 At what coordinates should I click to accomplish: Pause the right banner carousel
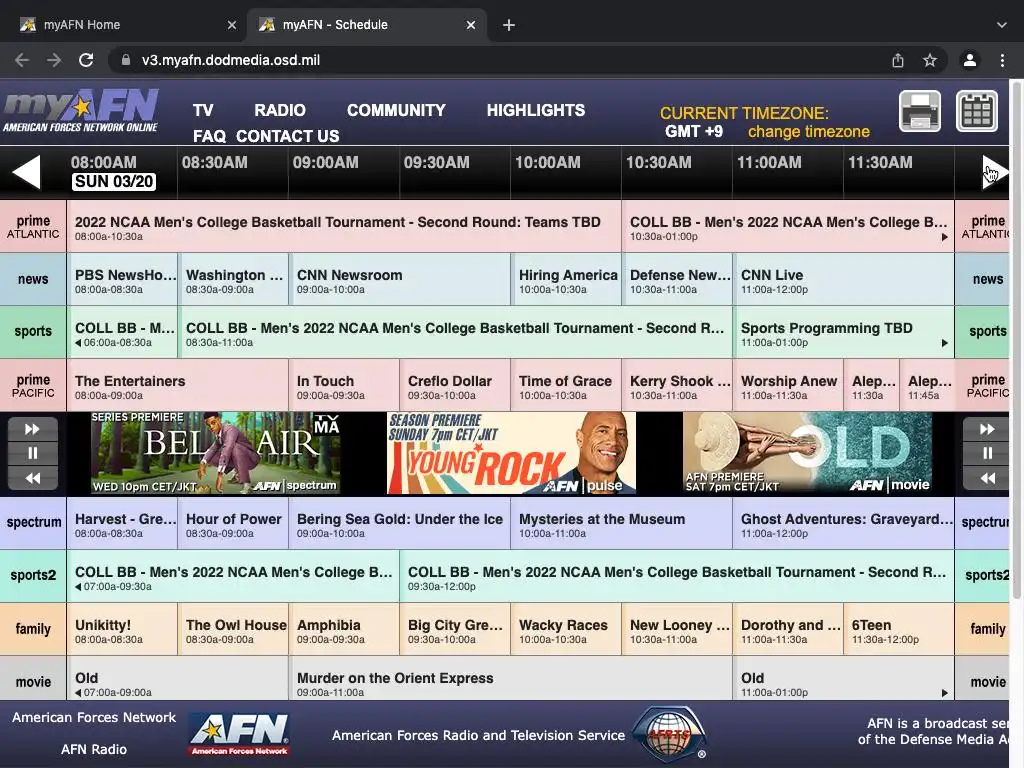(987, 453)
